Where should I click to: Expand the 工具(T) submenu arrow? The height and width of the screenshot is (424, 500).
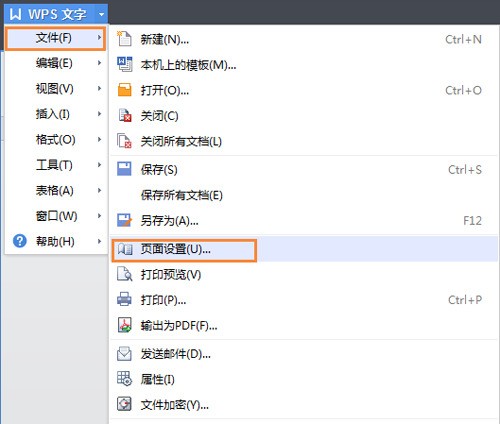[99, 165]
